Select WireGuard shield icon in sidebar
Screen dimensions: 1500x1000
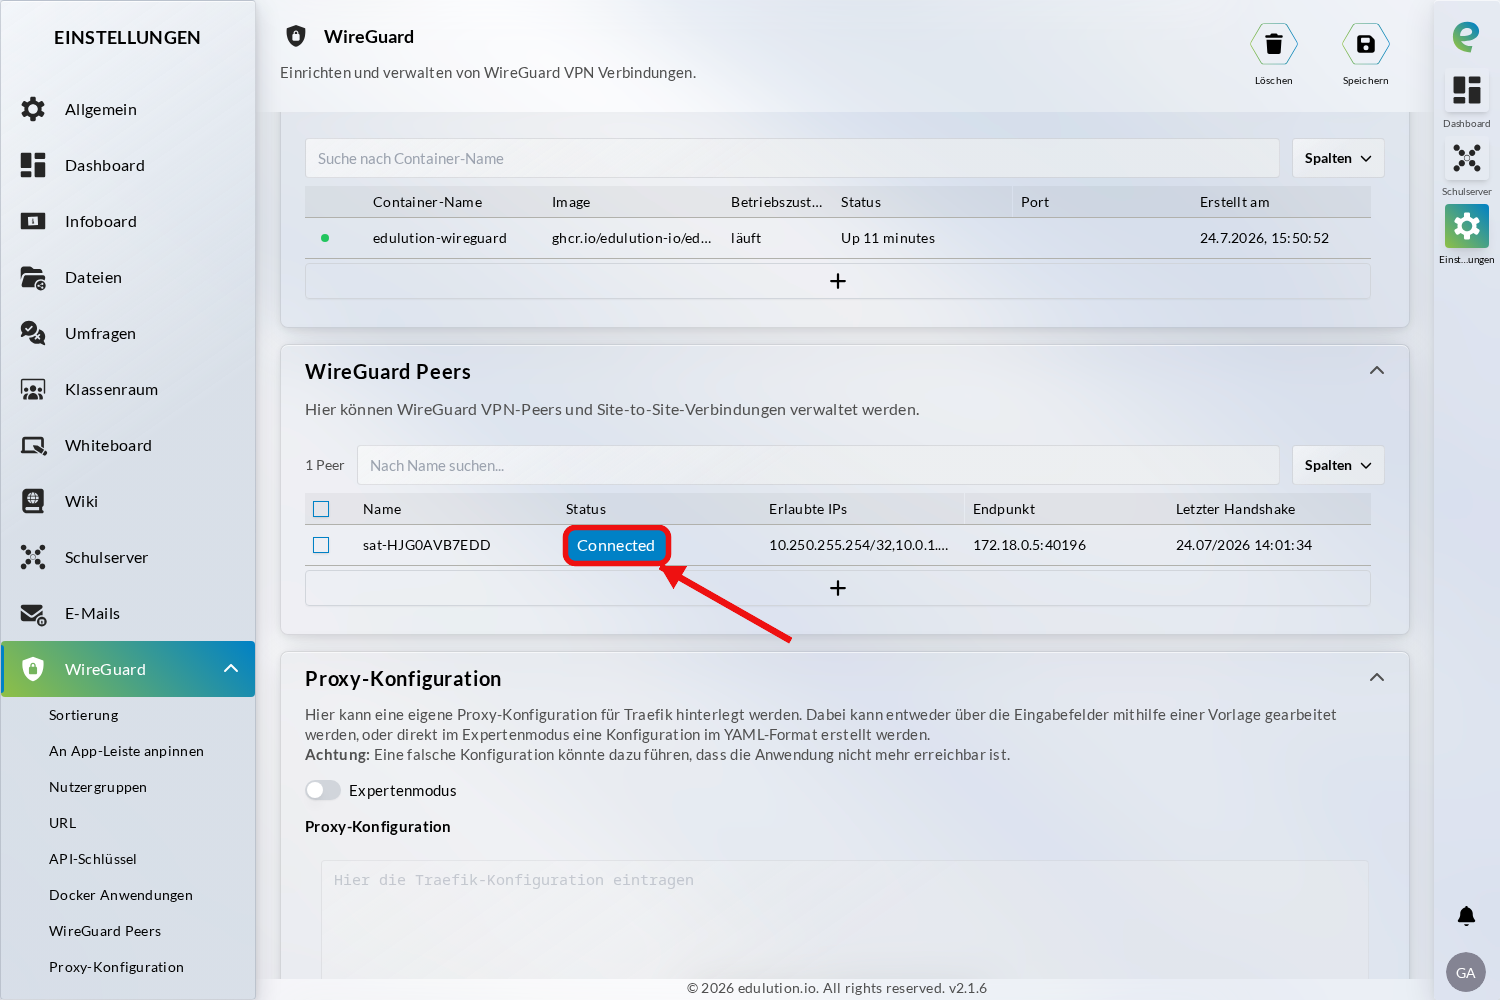click(33, 669)
